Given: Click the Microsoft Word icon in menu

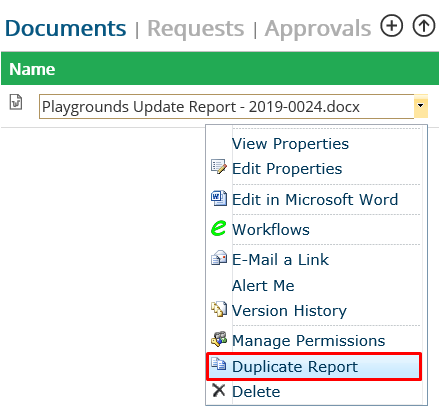Looking at the screenshot, I should coord(219,198).
